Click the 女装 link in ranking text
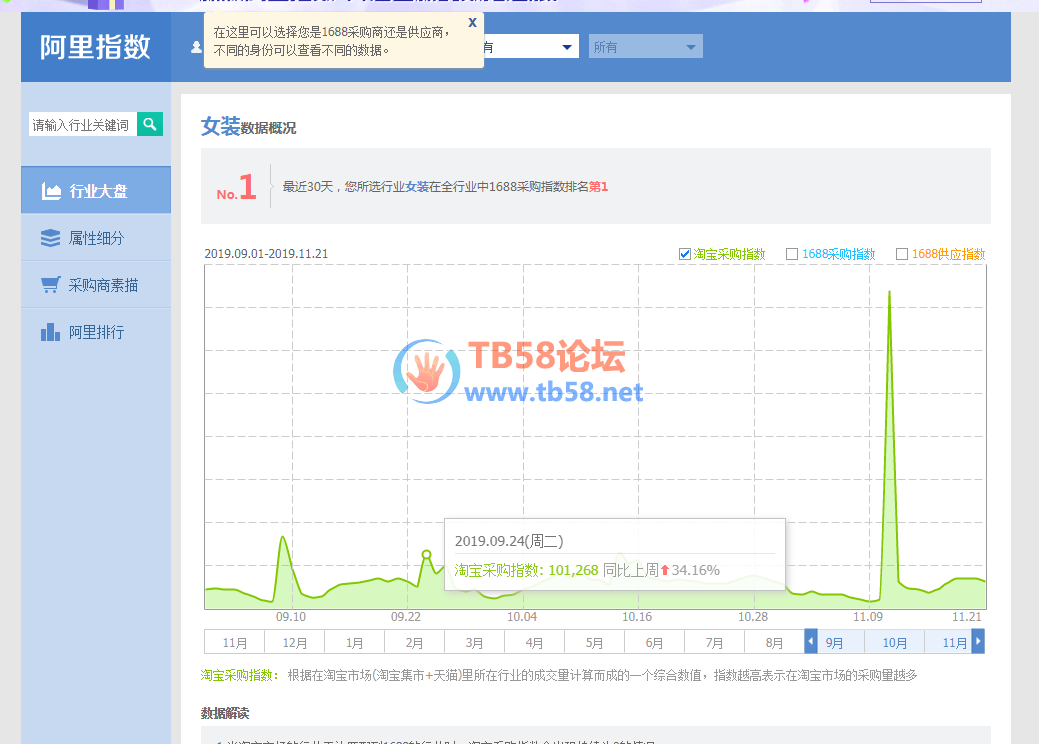The image size is (1039, 744). [x=417, y=187]
